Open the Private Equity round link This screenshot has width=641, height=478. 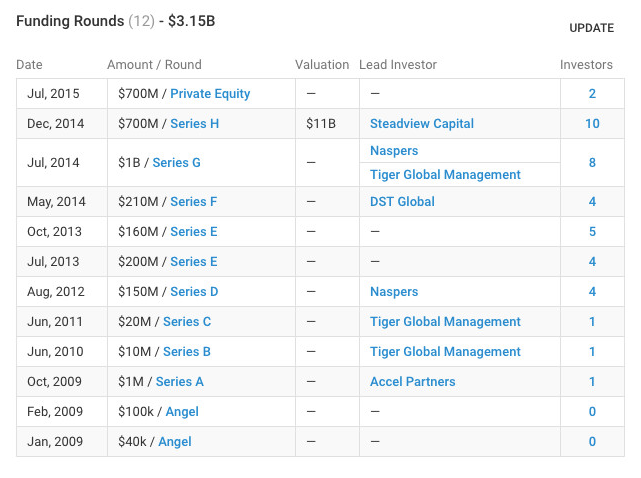coord(210,94)
